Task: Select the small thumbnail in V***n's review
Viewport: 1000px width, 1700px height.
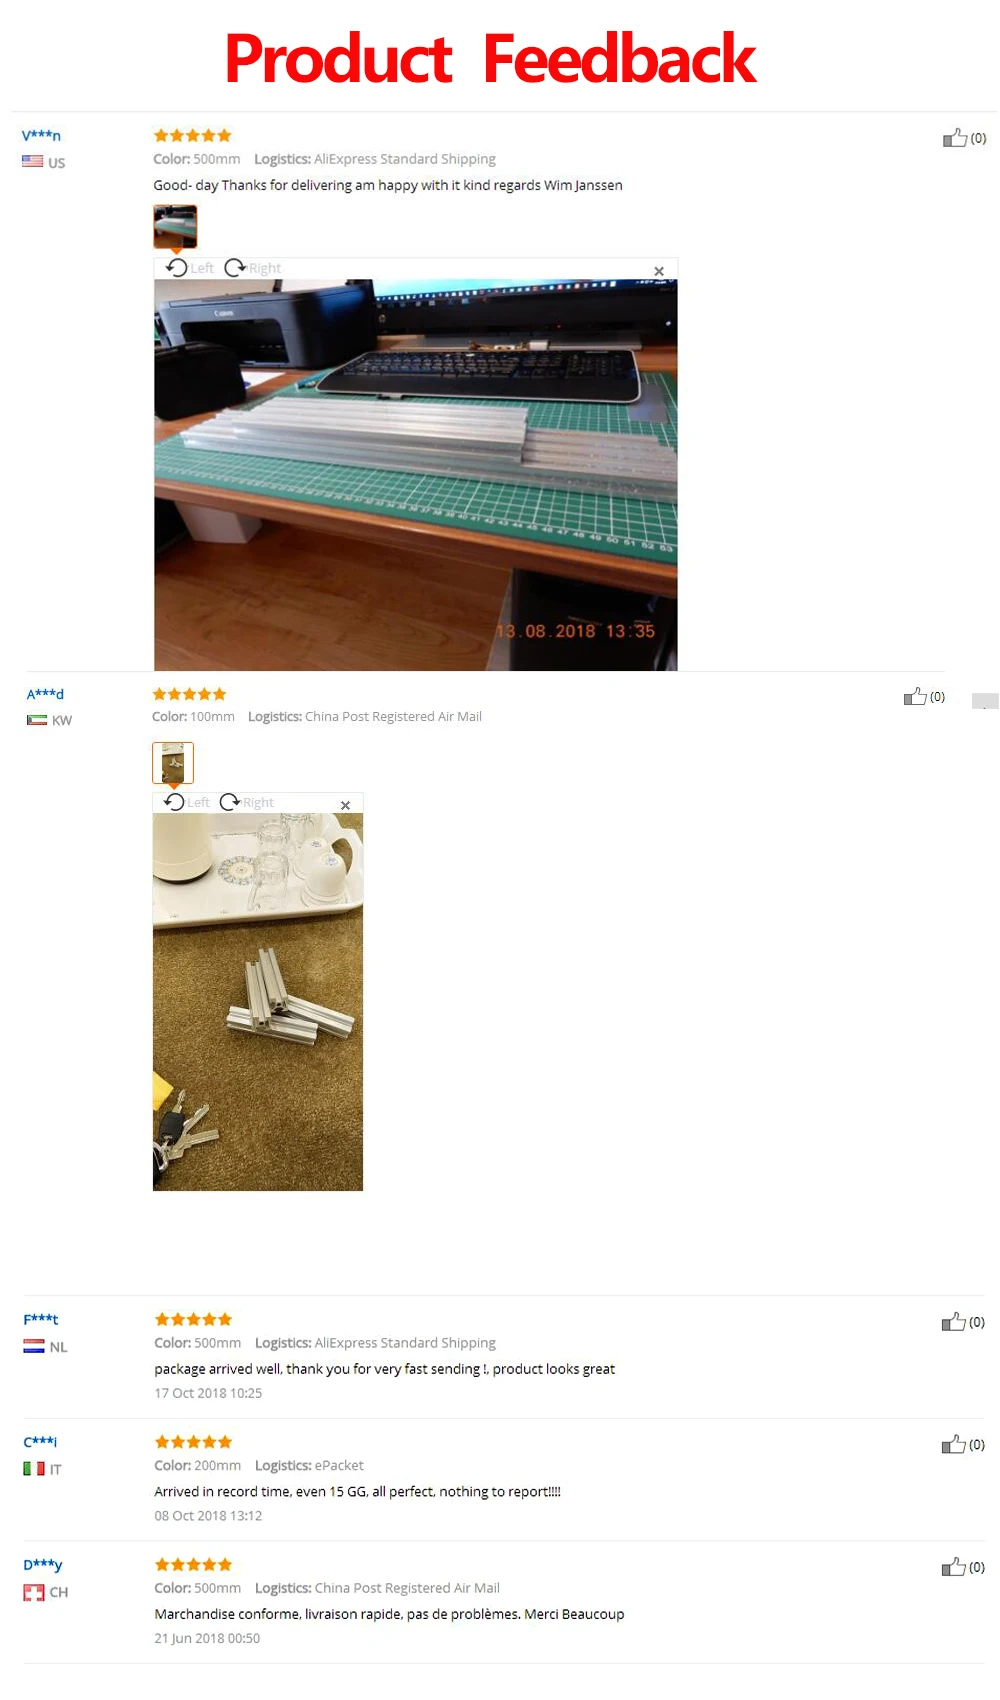Action: pos(175,227)
